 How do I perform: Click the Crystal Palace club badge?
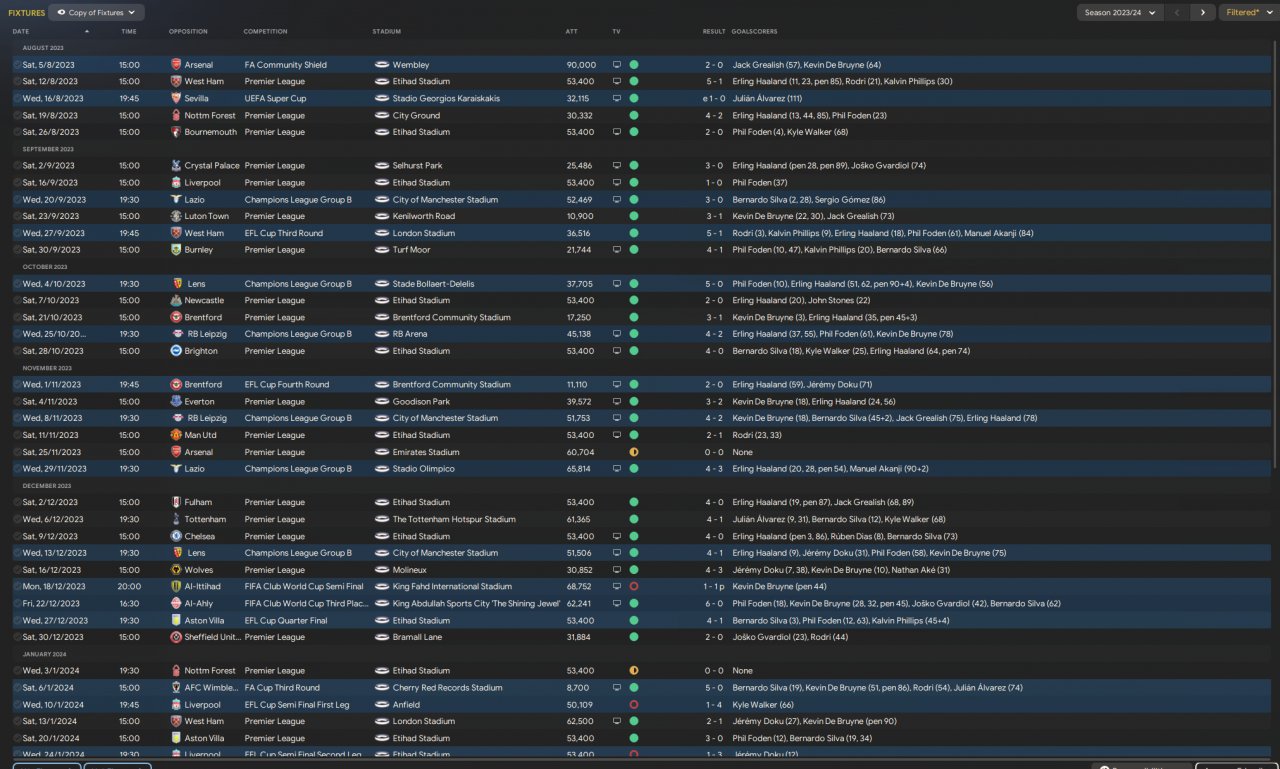[x=176, y=166]
